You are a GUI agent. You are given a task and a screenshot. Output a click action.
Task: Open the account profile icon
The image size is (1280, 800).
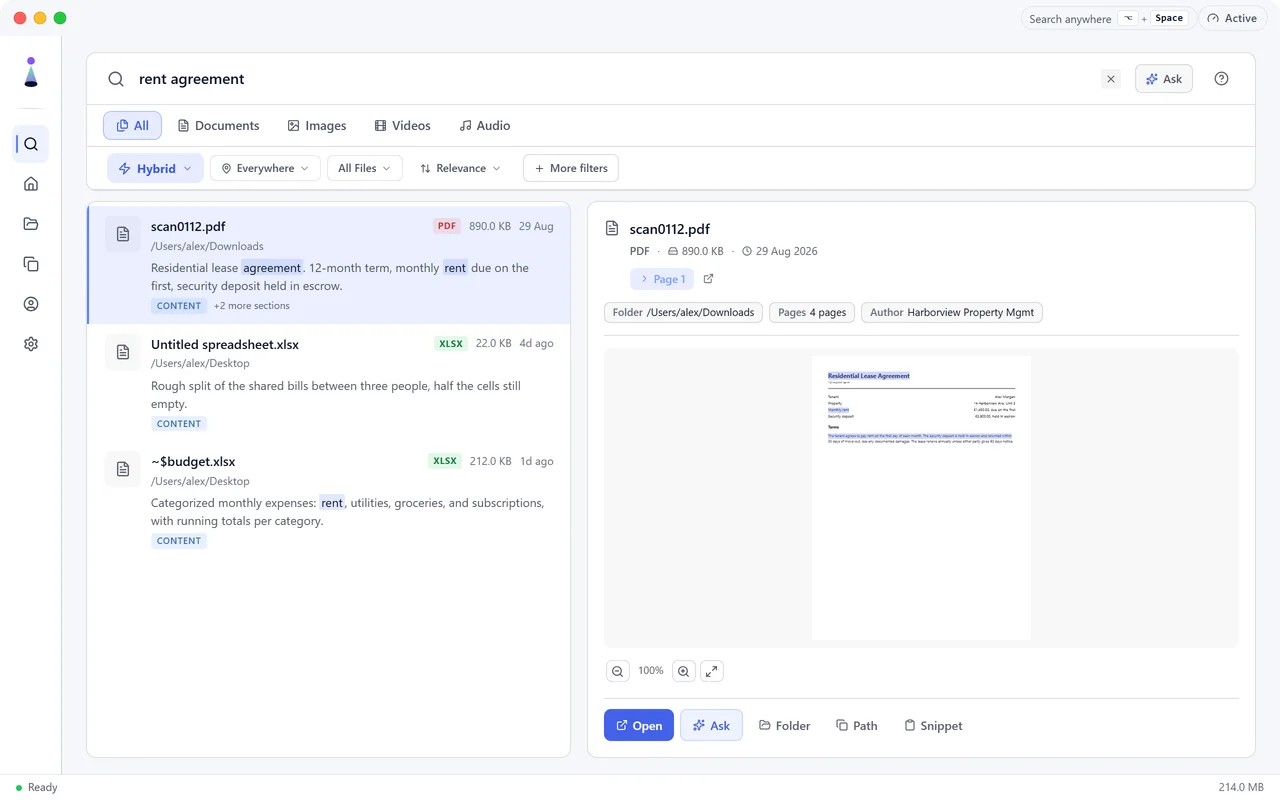pos(31,304)
